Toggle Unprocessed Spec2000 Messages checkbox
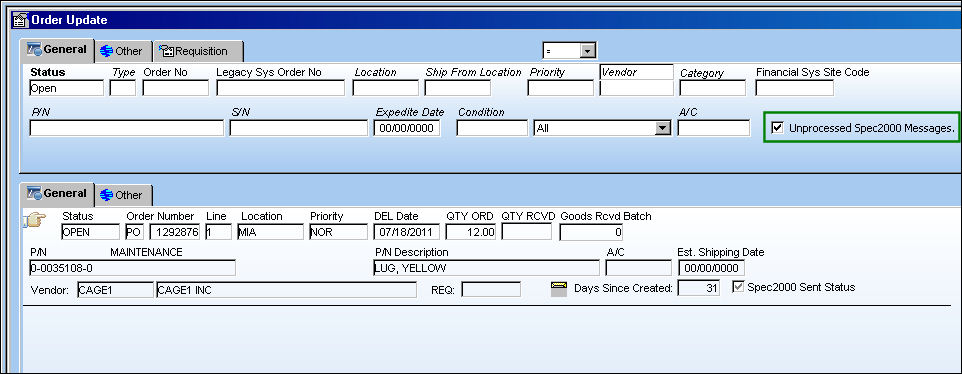The height and width of the screenshot is (374, 962). point(778,128)
